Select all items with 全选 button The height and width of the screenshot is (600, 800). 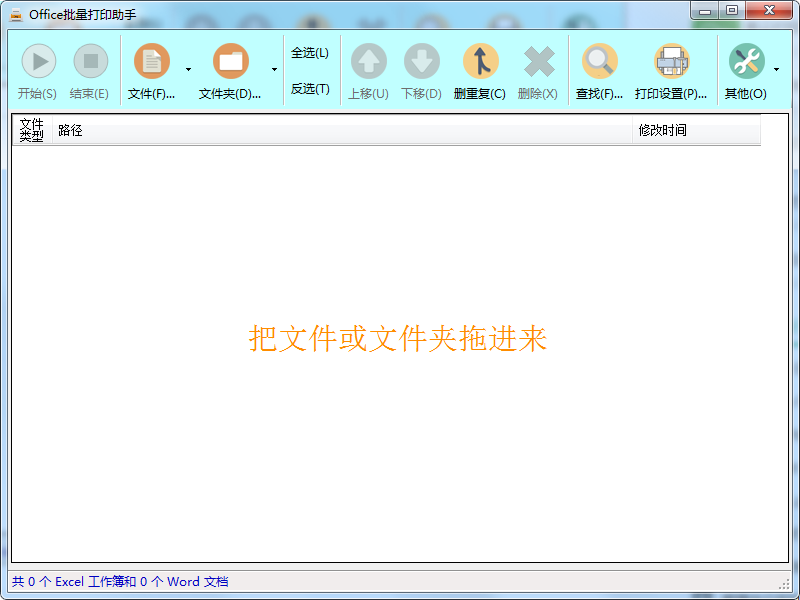click(310, 51)
